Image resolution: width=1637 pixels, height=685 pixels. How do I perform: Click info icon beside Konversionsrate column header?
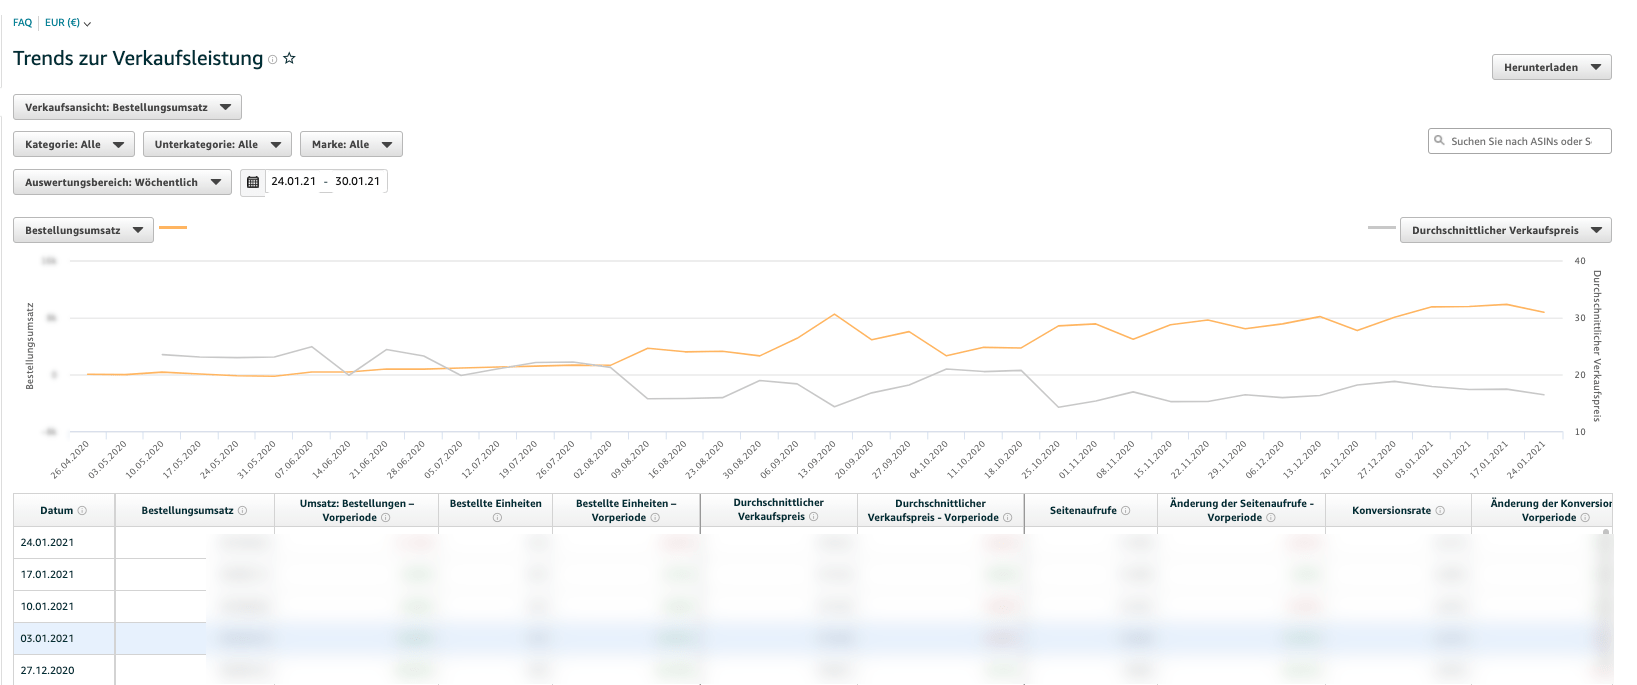pos(1440,511)
